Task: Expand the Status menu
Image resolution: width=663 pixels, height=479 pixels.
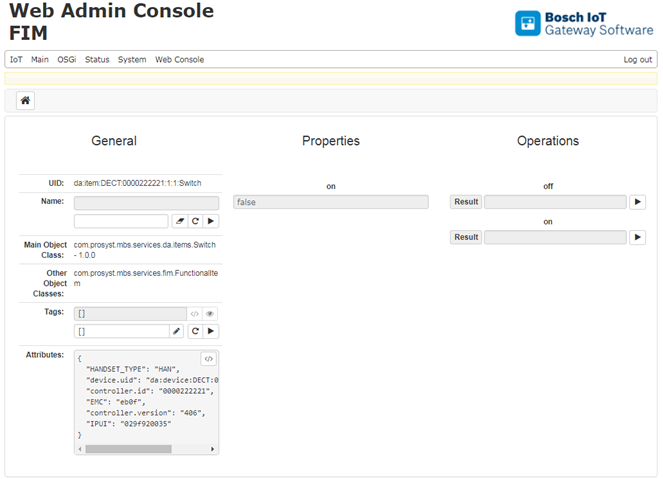Action: click(x=97, y=60)
